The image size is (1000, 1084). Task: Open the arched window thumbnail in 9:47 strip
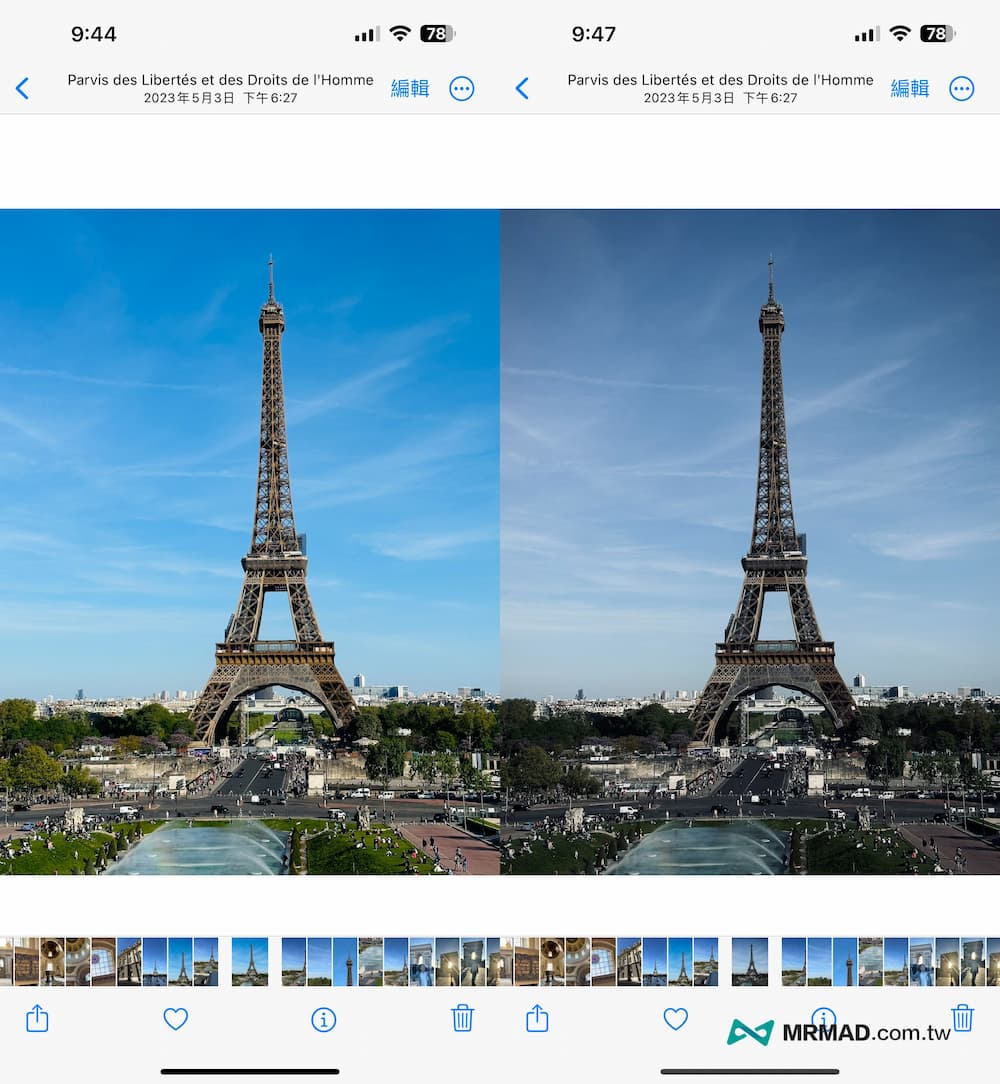[604, 962]
